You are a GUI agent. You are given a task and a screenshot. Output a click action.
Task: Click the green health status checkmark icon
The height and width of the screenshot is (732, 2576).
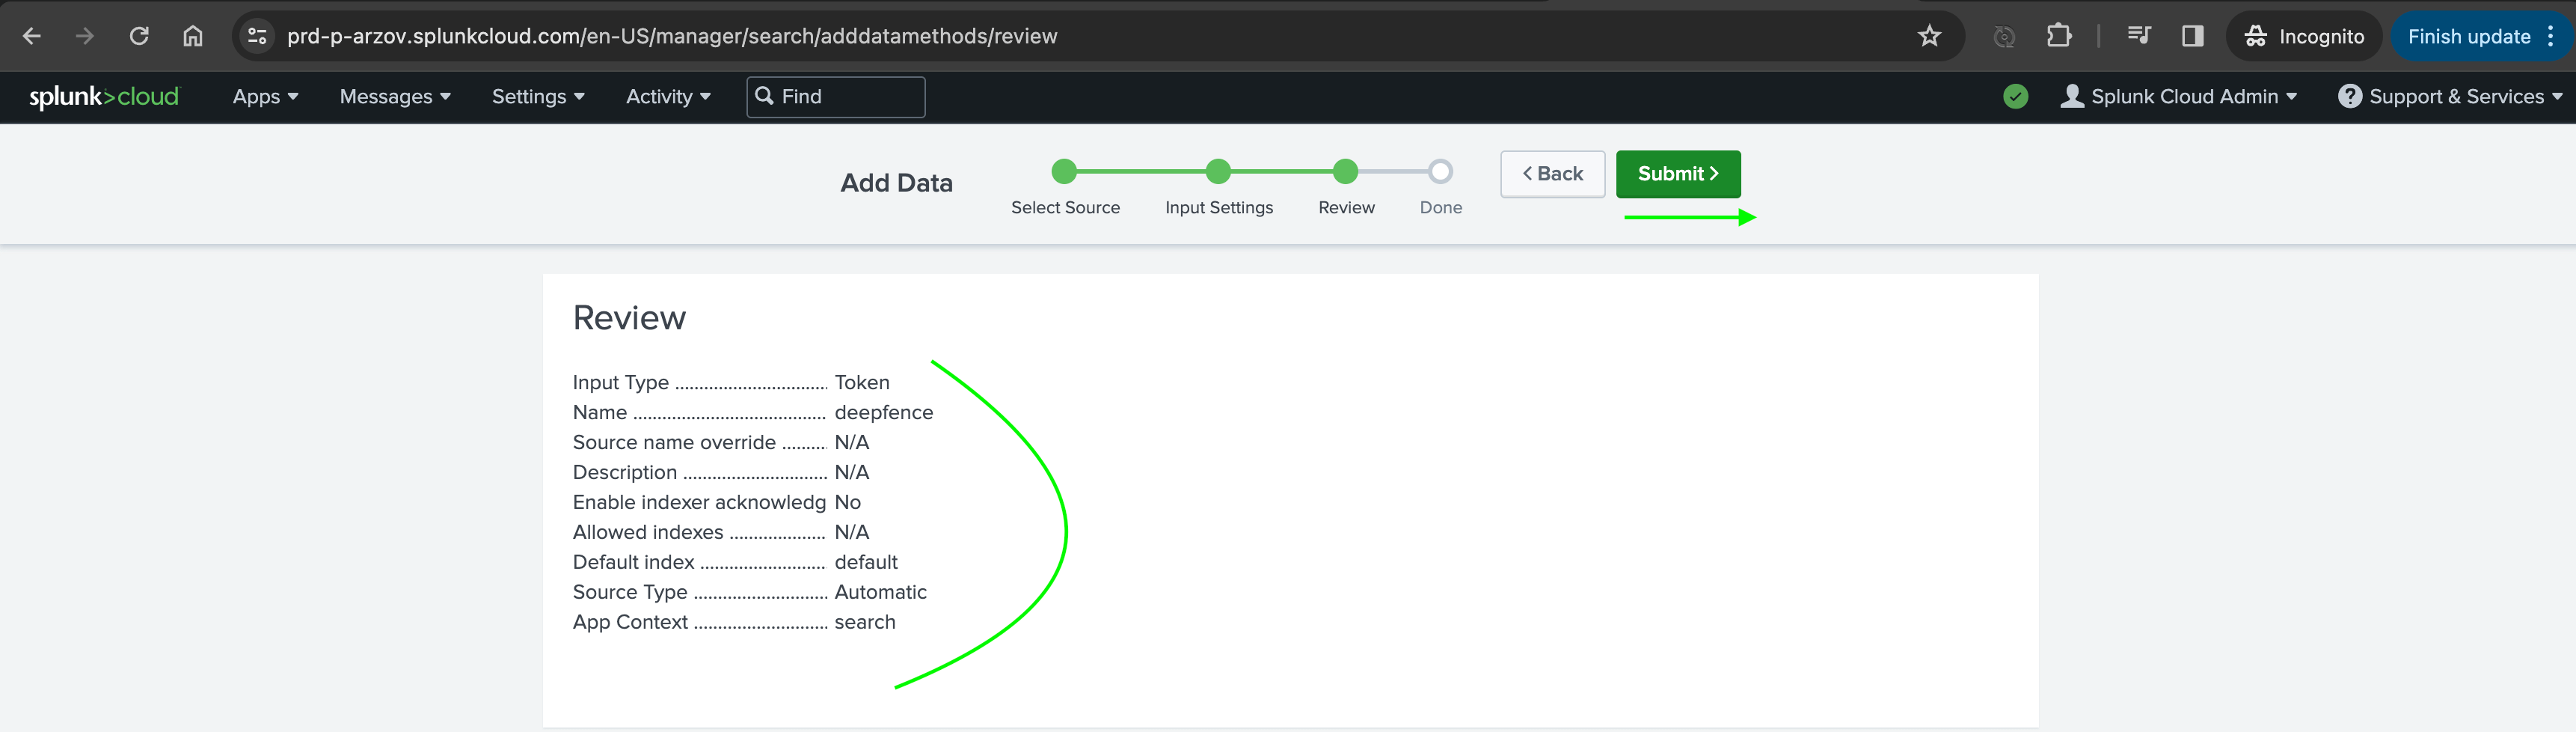pos(2016,97)
